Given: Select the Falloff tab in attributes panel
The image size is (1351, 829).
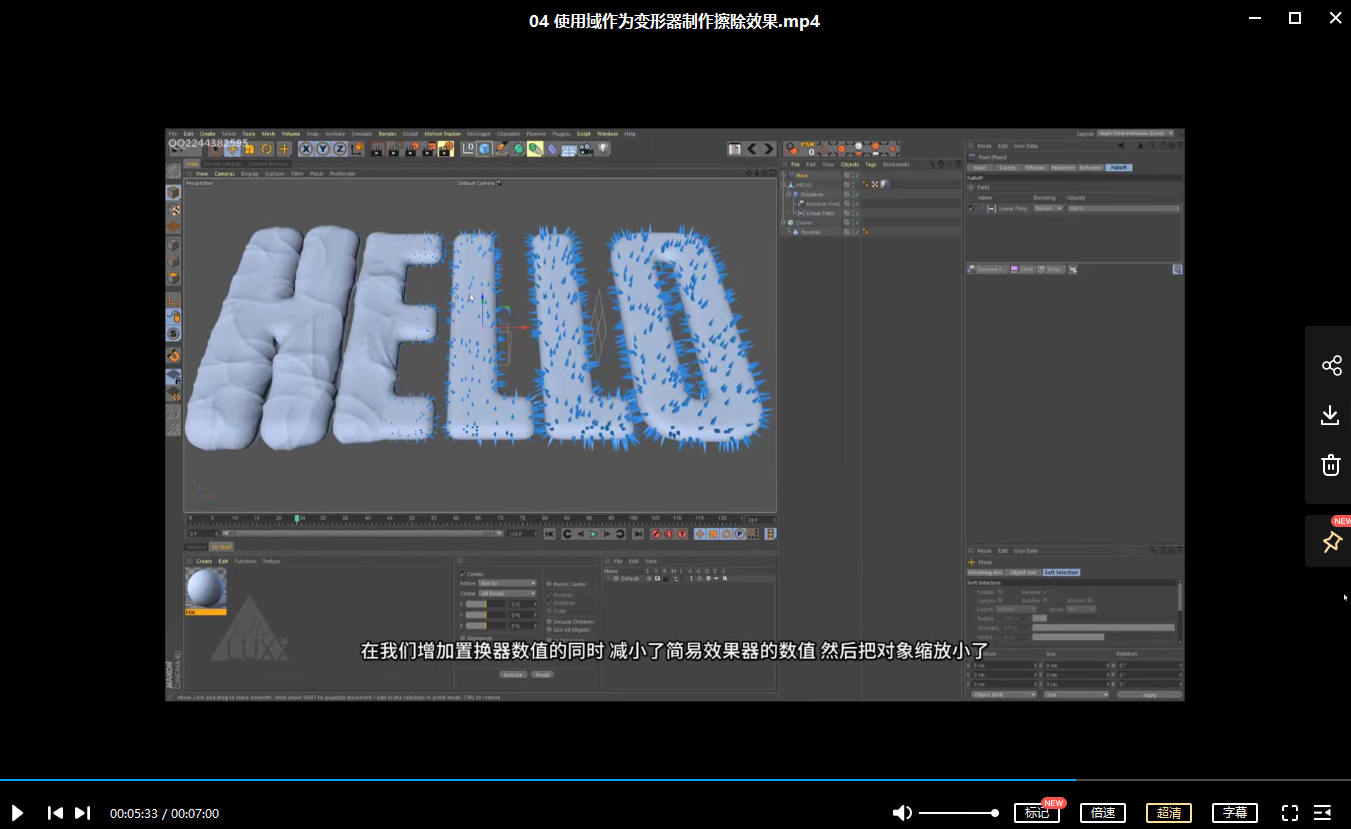Looking at the screenshot, I should 1119,167.
